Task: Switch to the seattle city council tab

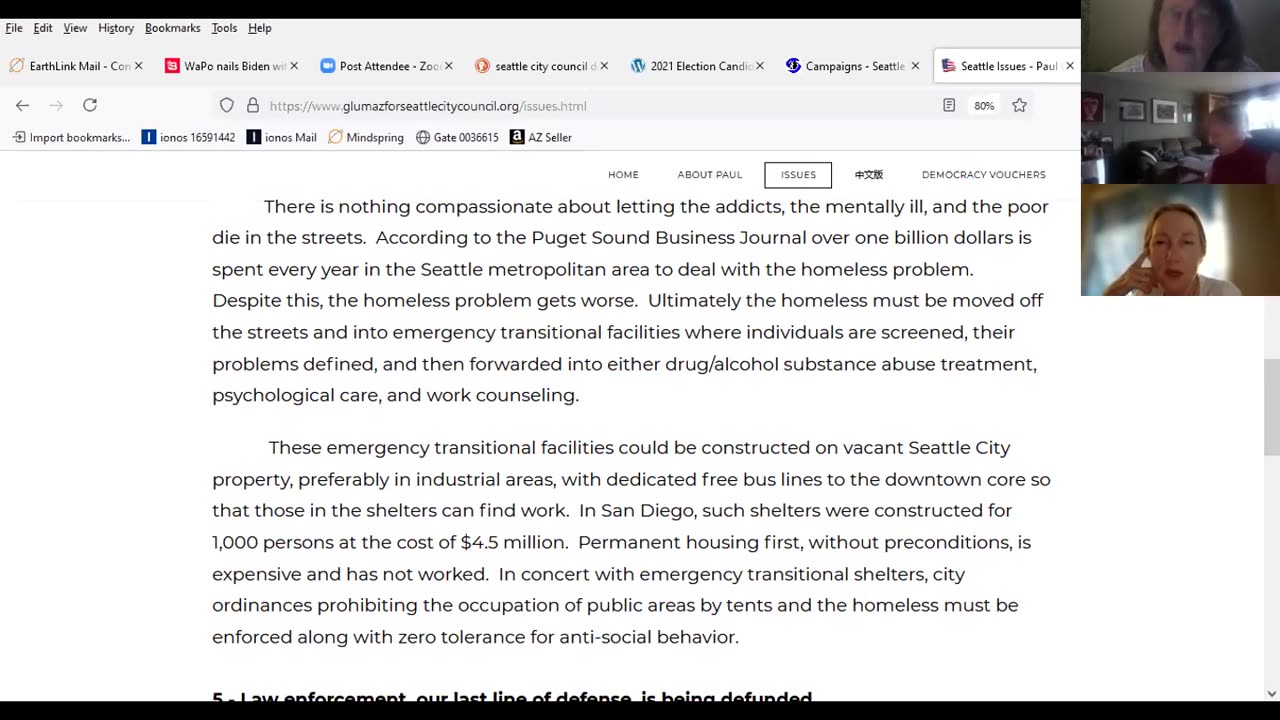Action: 540,66
